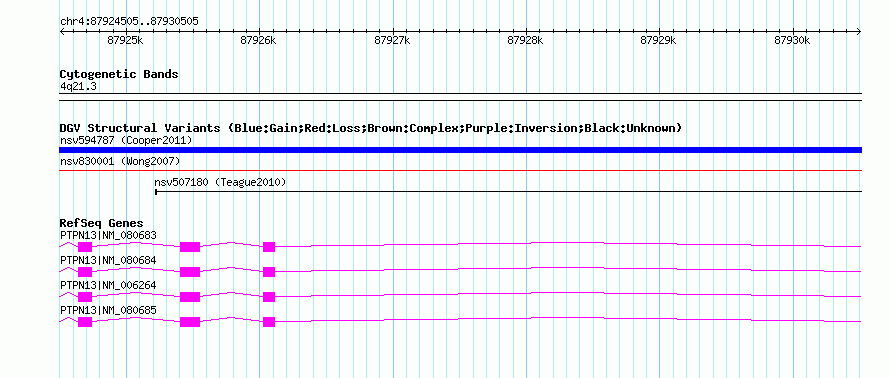Click the right arrow of the ruler
The height and width of the screenshot is (378, 890).
pos(859,32)
